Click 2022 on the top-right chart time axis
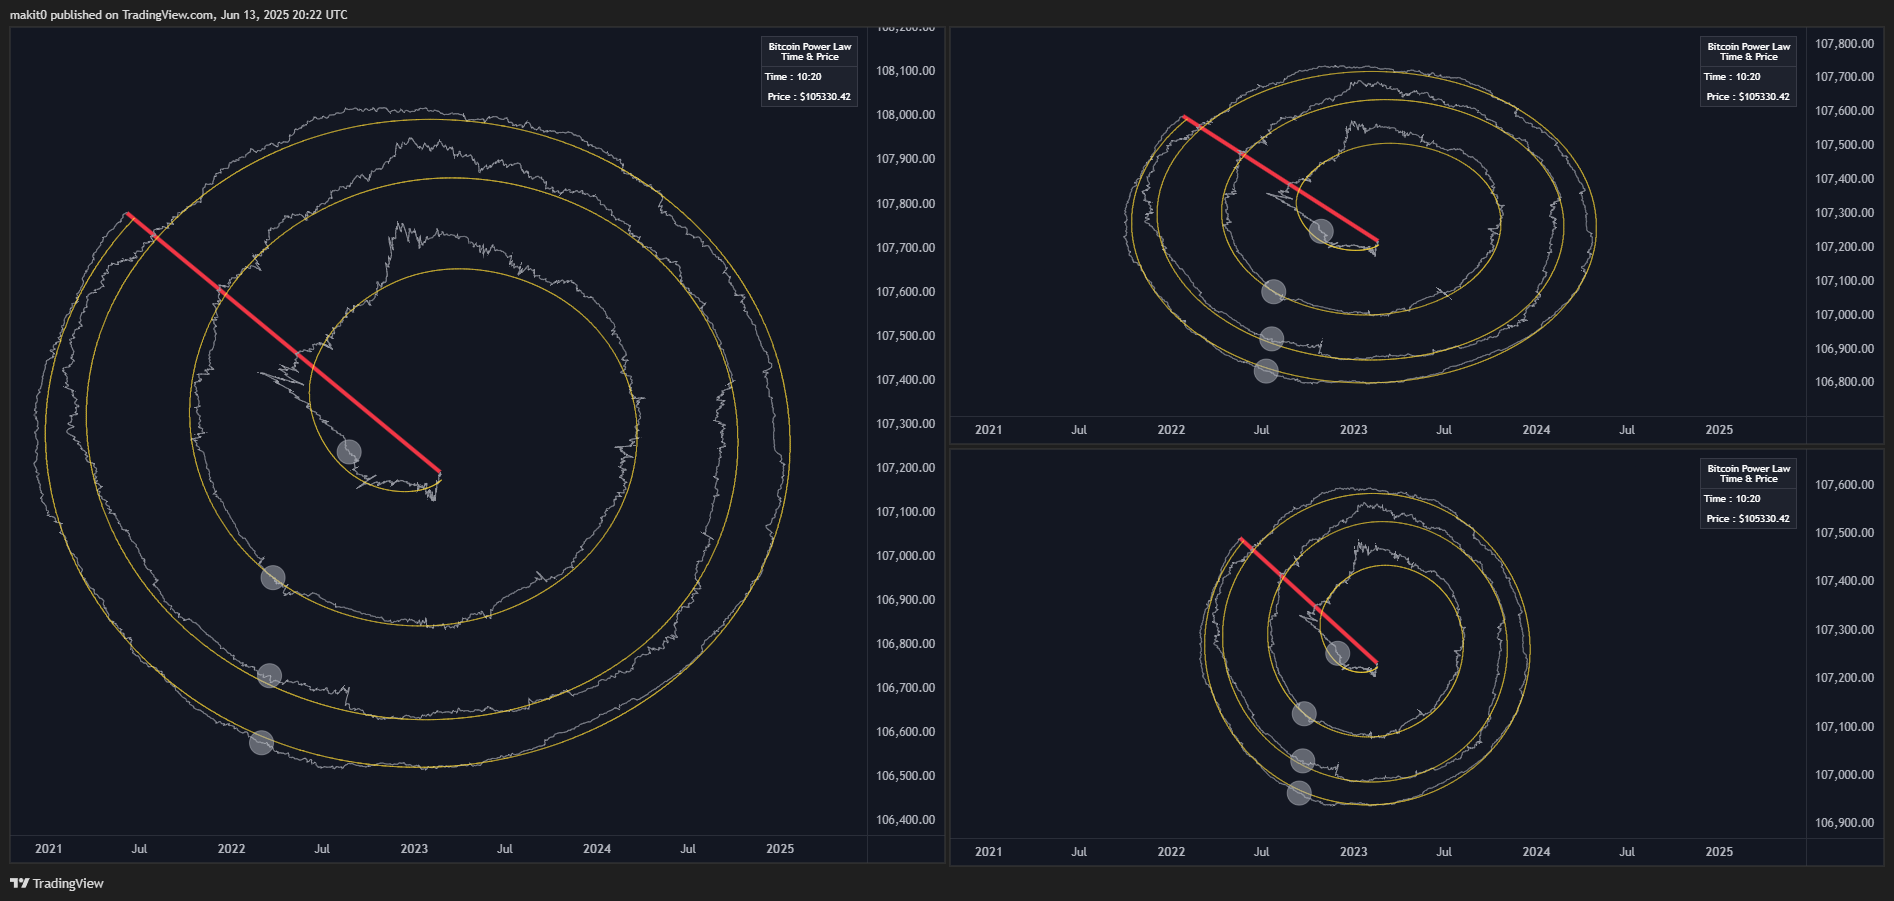Screen dimensions: 1894x901 pos(1171,430)
